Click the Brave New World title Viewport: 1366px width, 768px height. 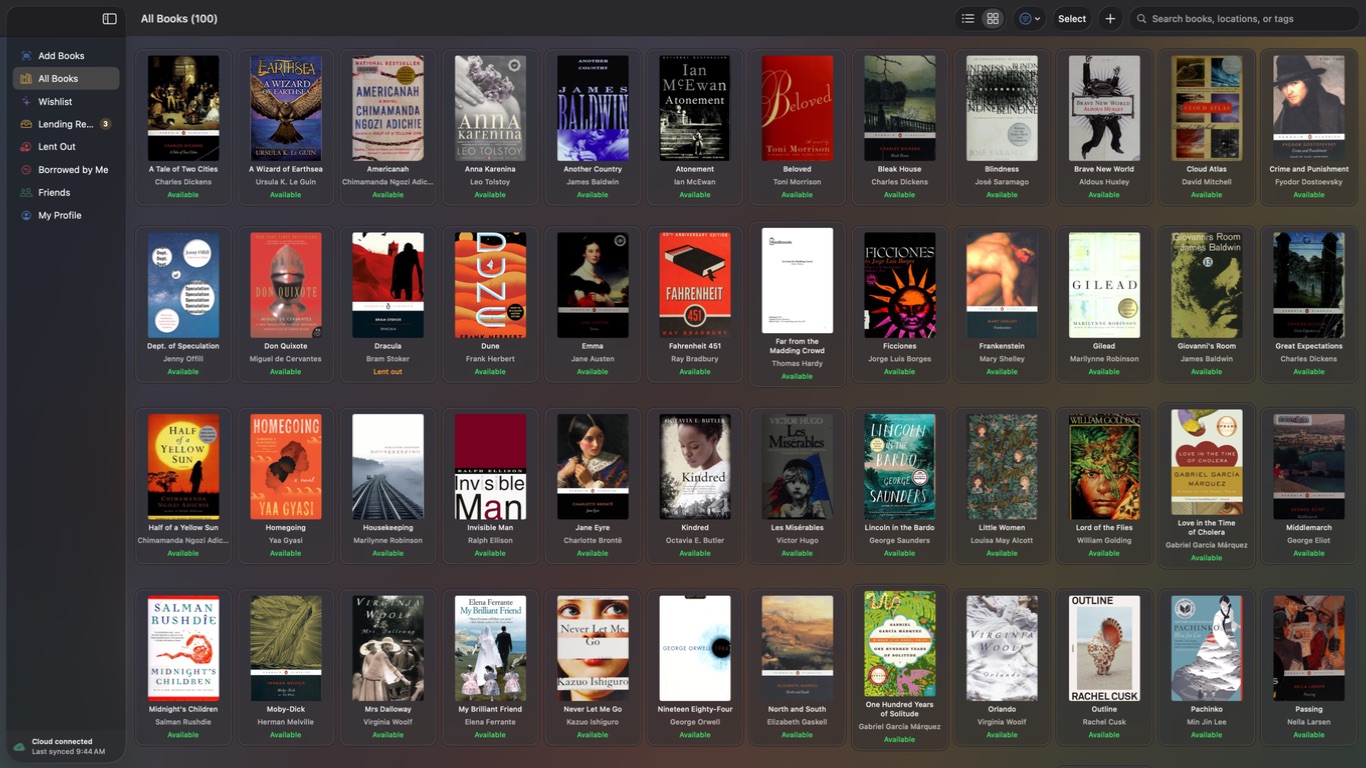click(x=1104, y=169)
